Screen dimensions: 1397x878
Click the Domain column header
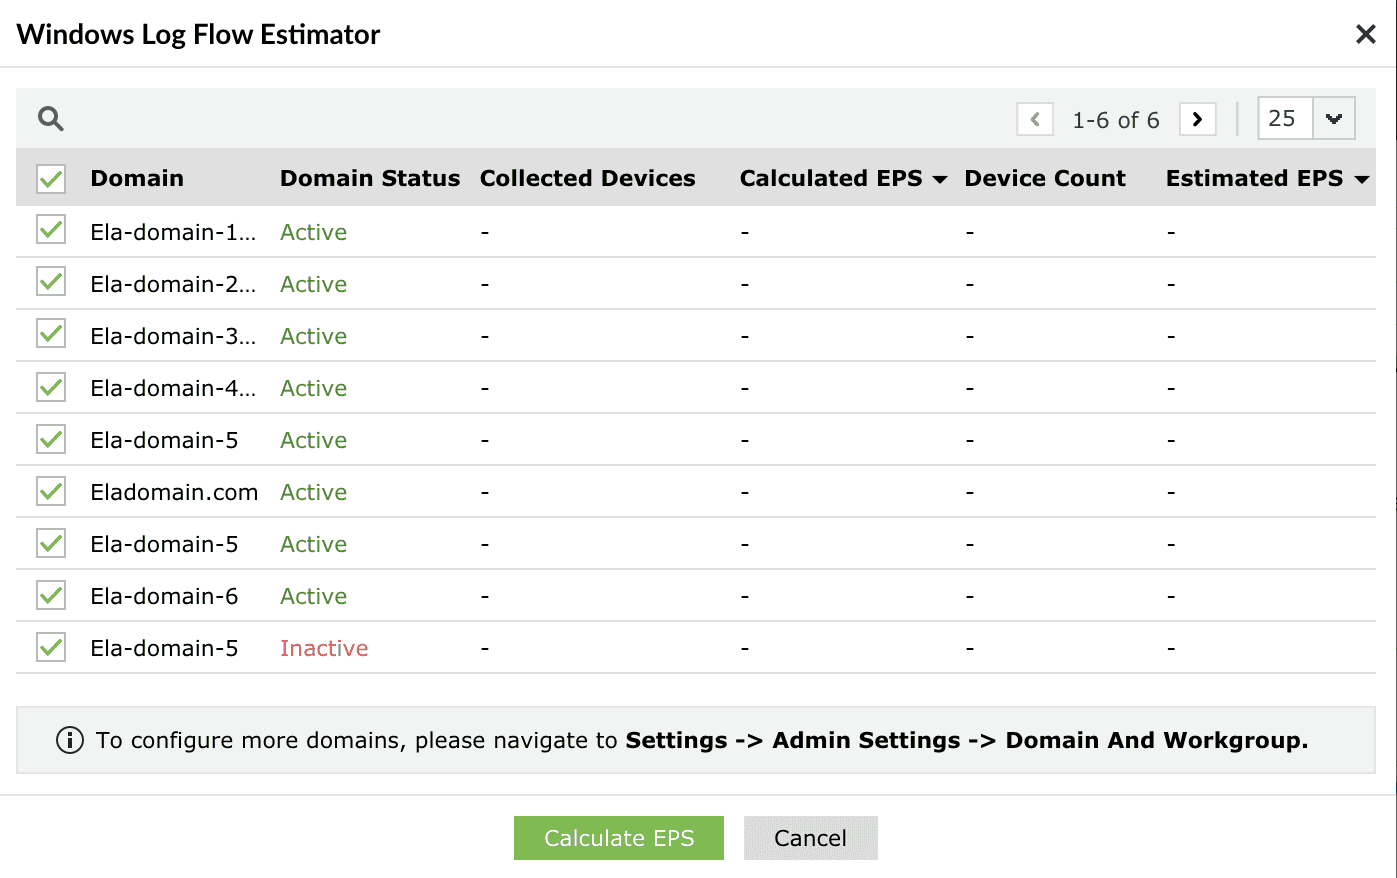point(137,179)
